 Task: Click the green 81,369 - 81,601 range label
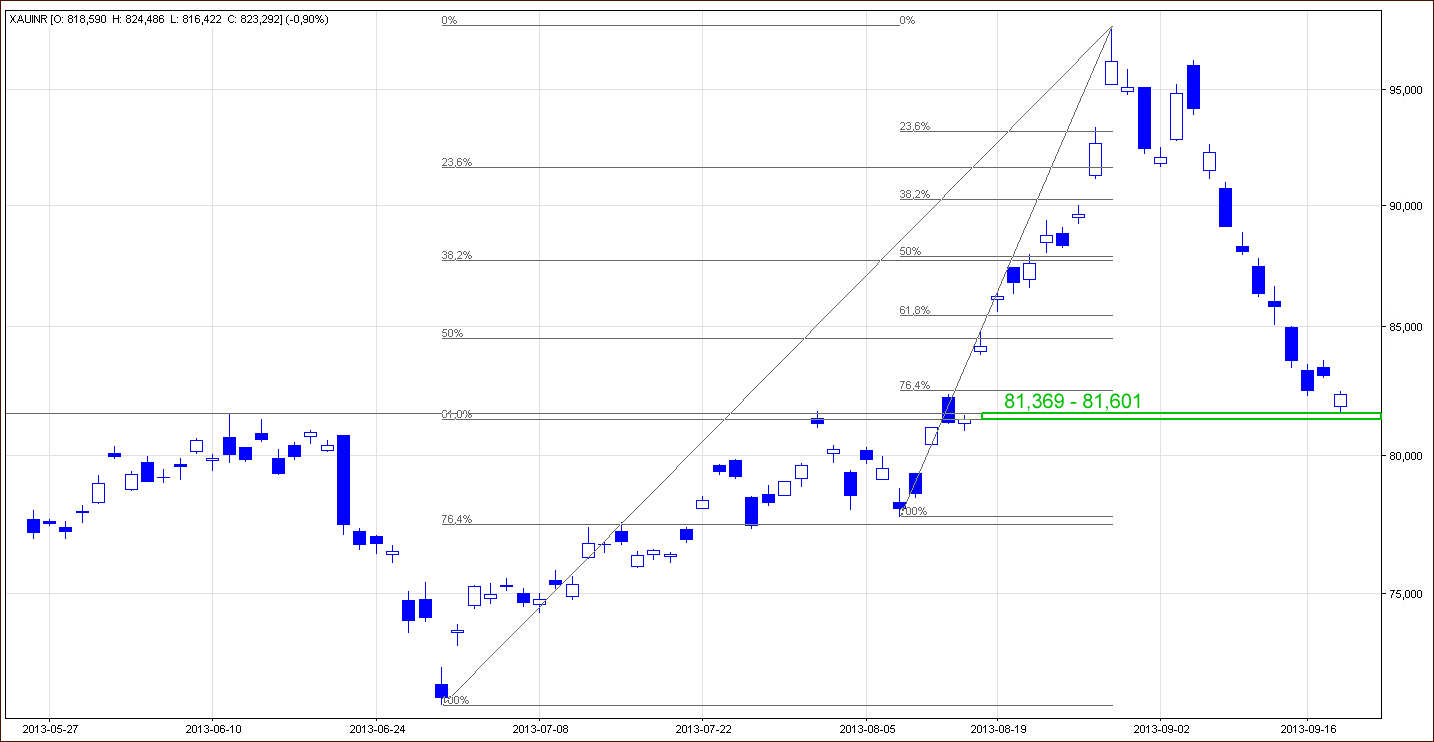(1072, 401)
